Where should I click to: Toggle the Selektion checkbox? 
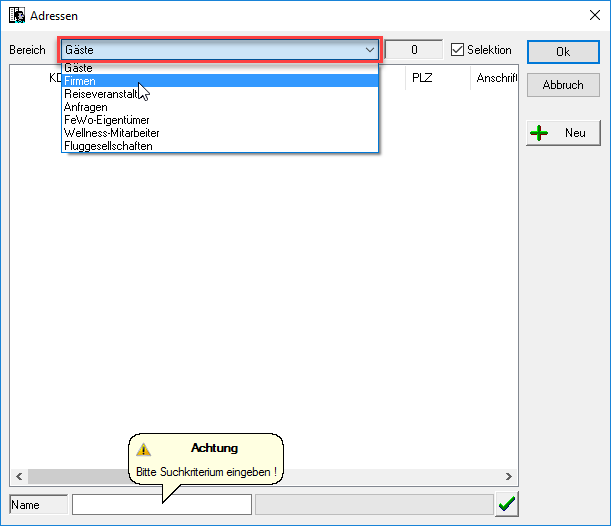[x=457, y=50]
